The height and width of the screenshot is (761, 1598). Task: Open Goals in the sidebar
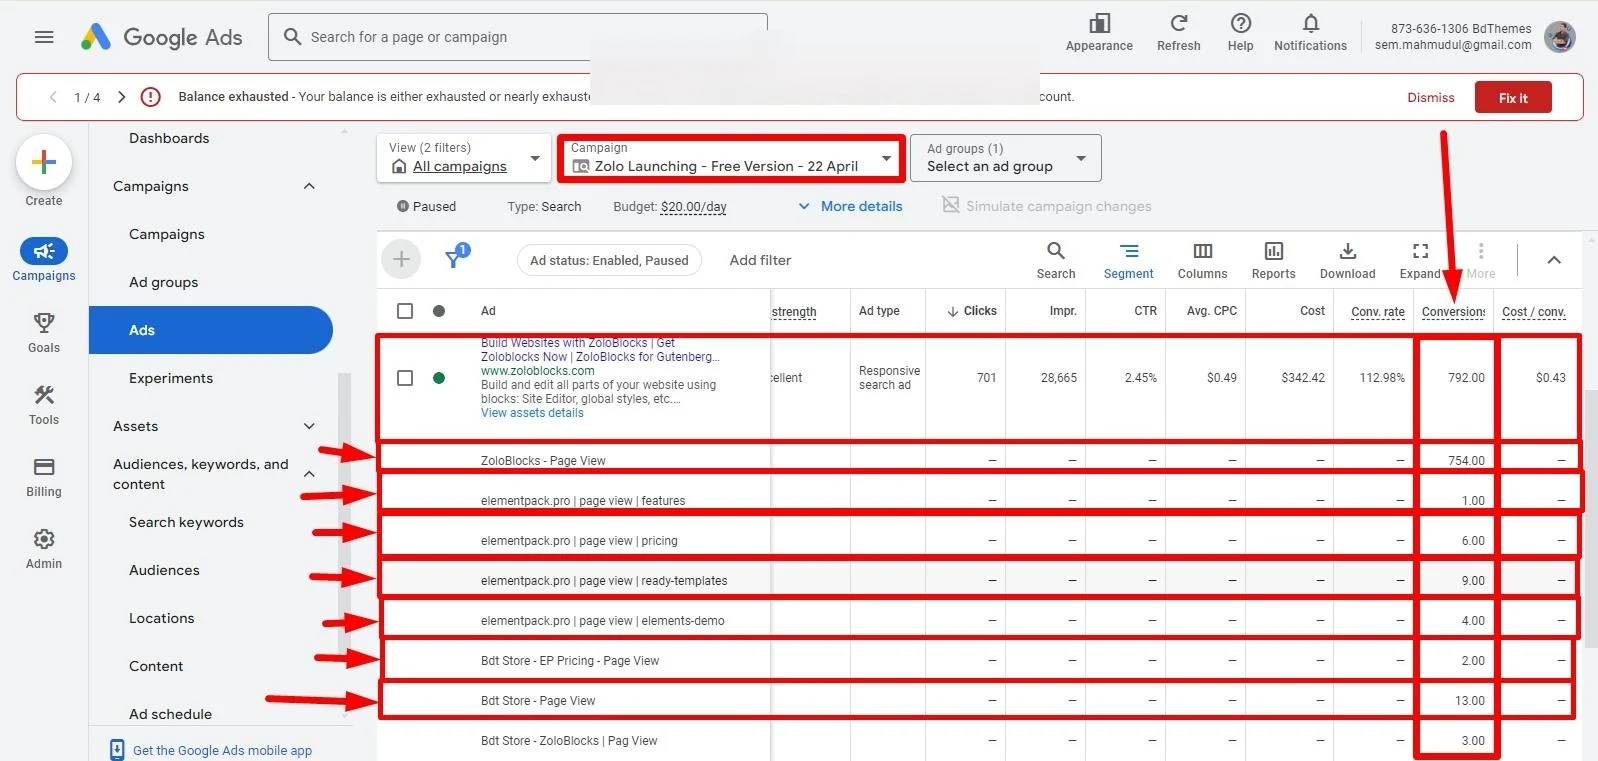(44, 332)
